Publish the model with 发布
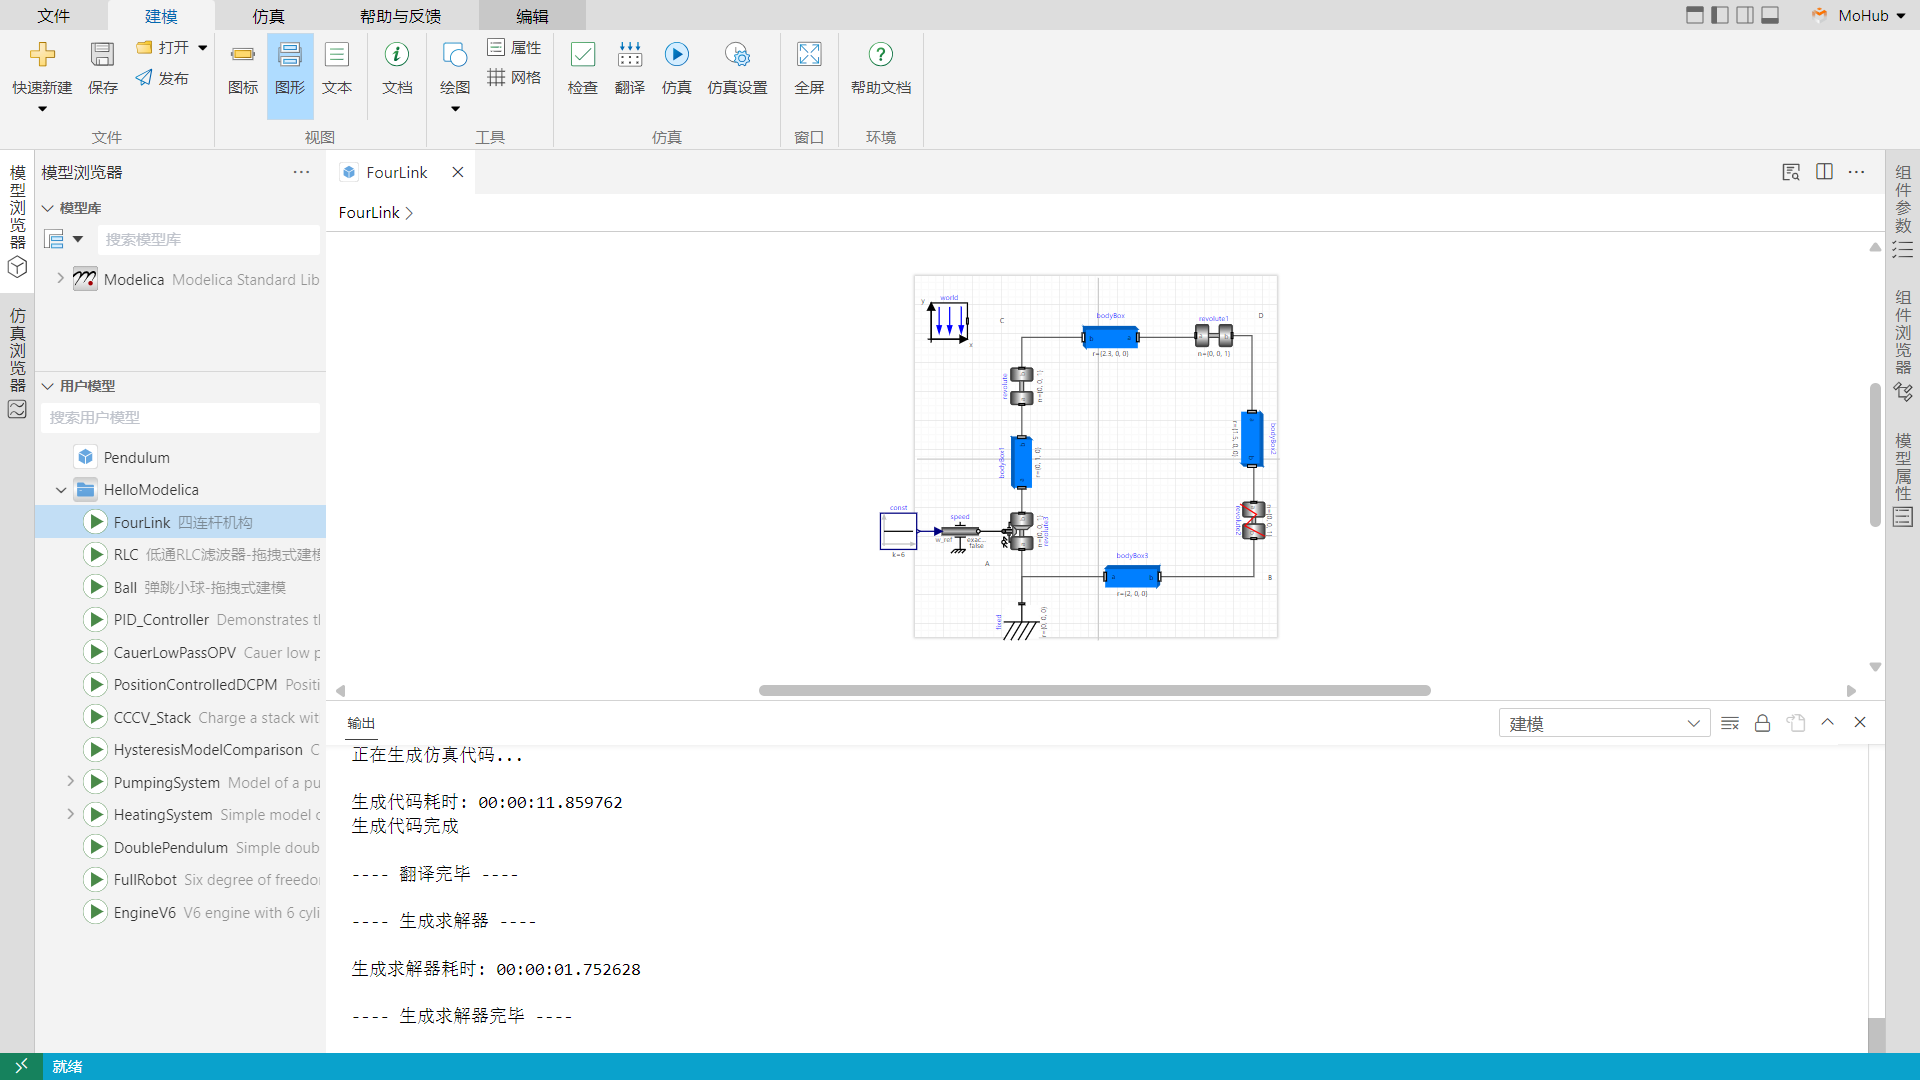This screenshot has width=1920, height=1080. point(163,78)
